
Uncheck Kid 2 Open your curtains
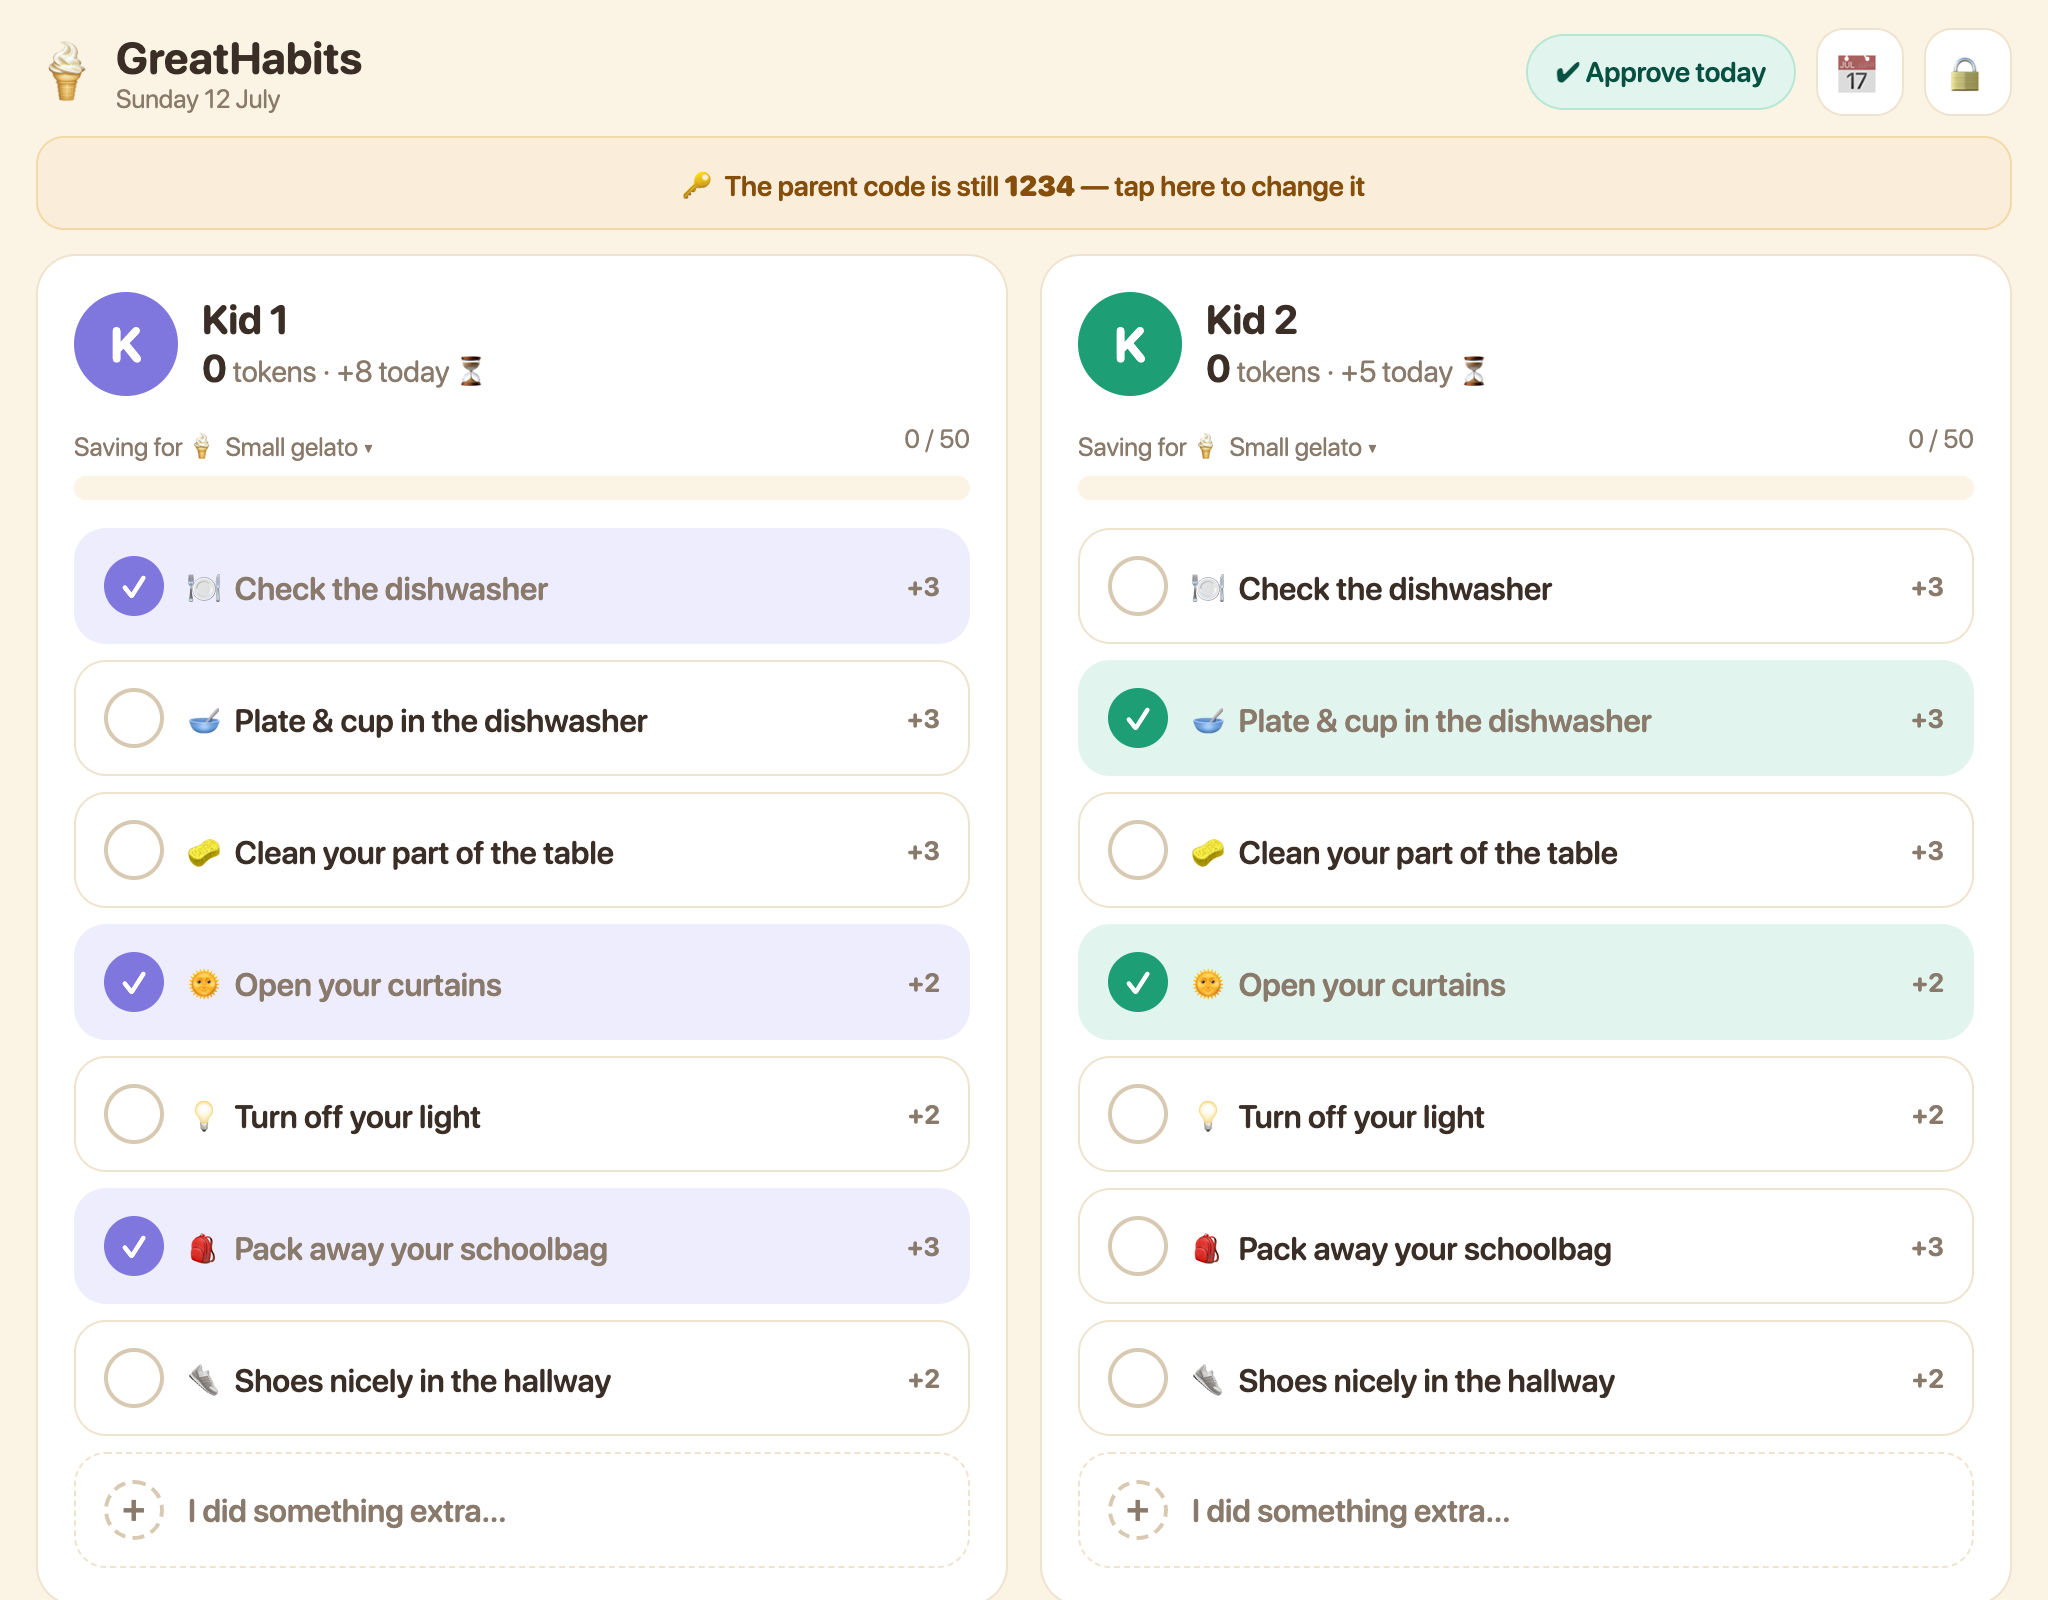[1138, 982]
